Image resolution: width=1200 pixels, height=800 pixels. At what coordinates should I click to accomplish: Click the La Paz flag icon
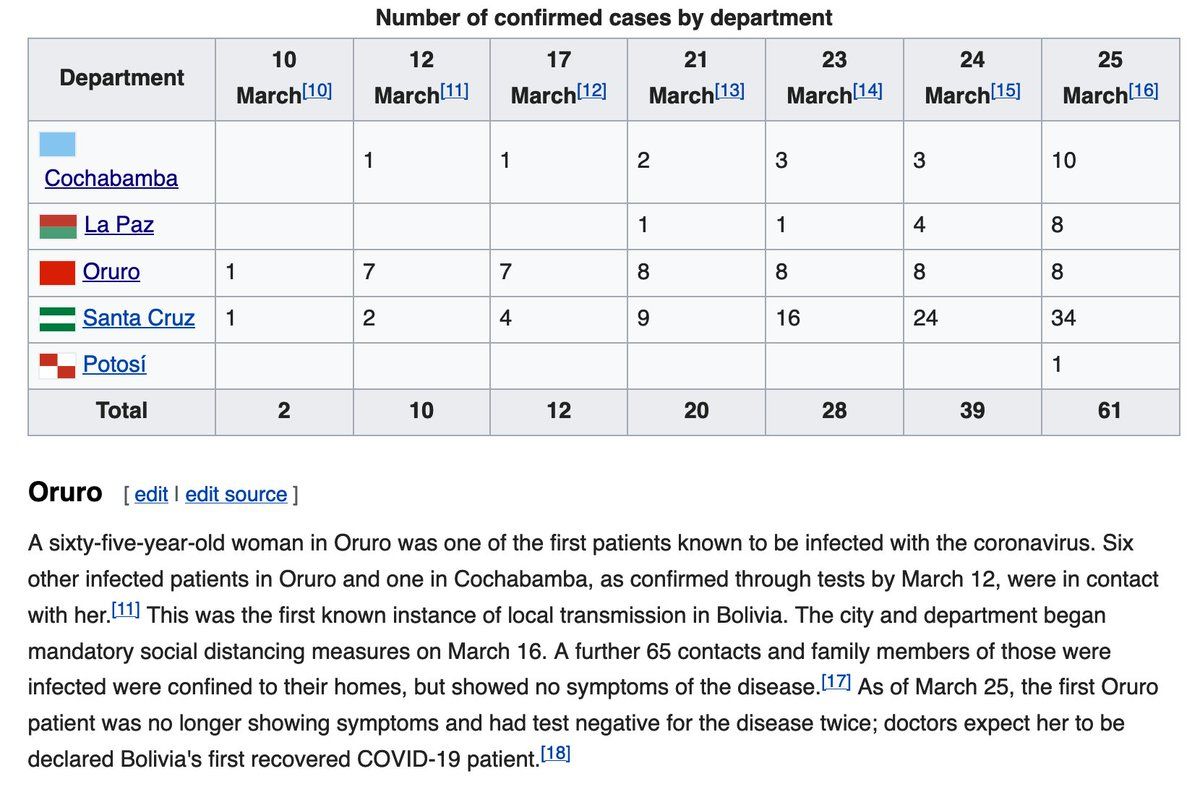point(58,226)
